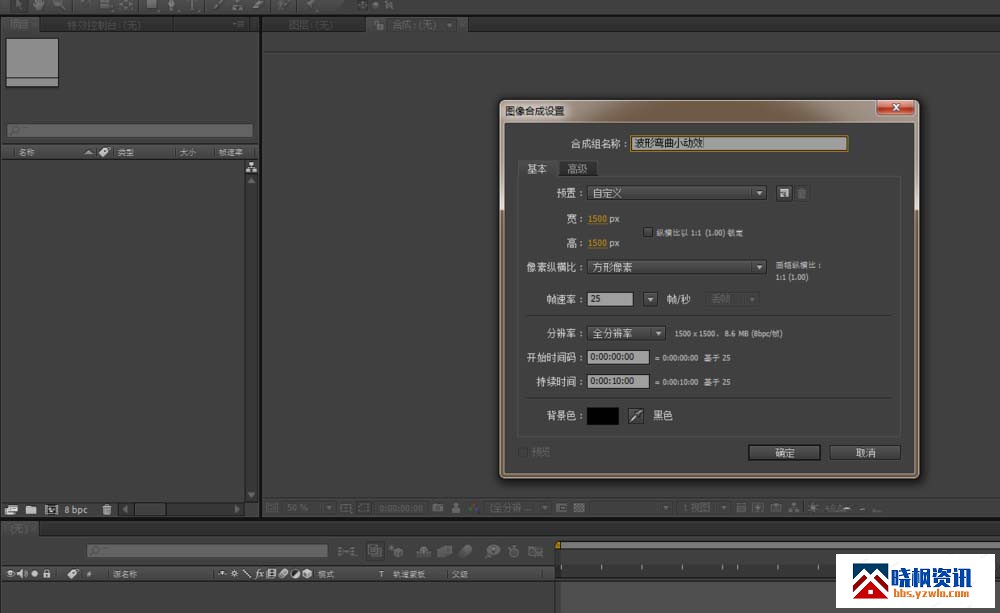
Task: Open the viewer 50% magnification dropdown
Action: (x=309, y=508)
